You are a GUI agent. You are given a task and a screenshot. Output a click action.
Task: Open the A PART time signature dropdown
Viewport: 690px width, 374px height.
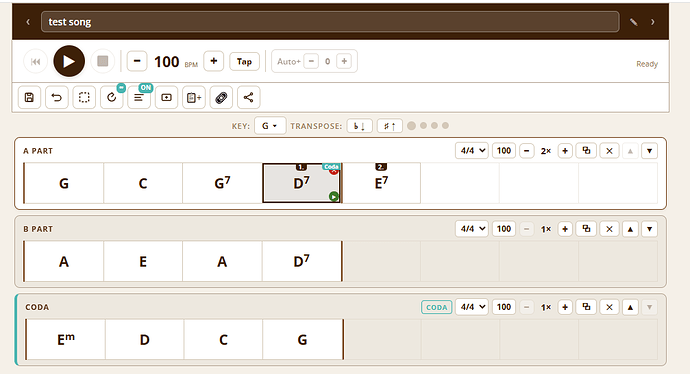pyautogui.click(x=472, y=150)
